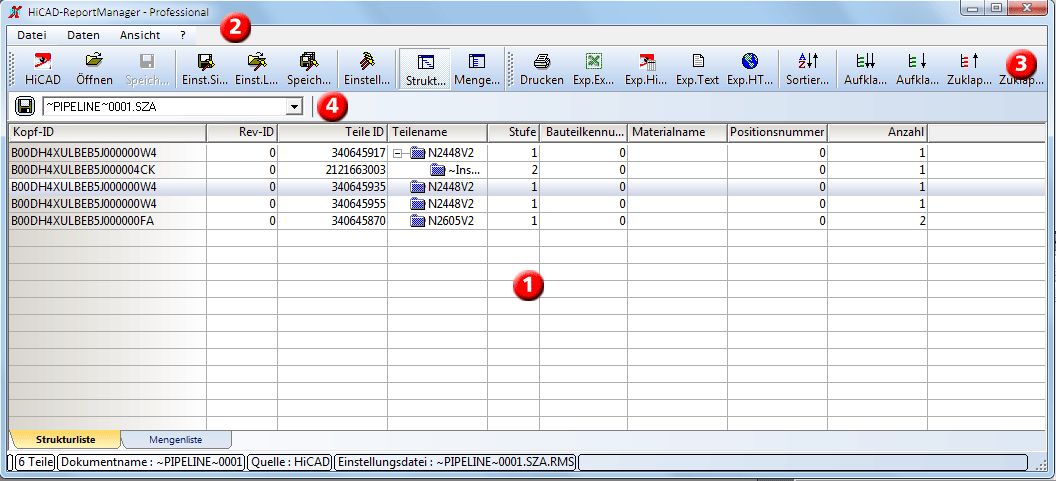Click the Kopf-ID column header

click(107, 132)
